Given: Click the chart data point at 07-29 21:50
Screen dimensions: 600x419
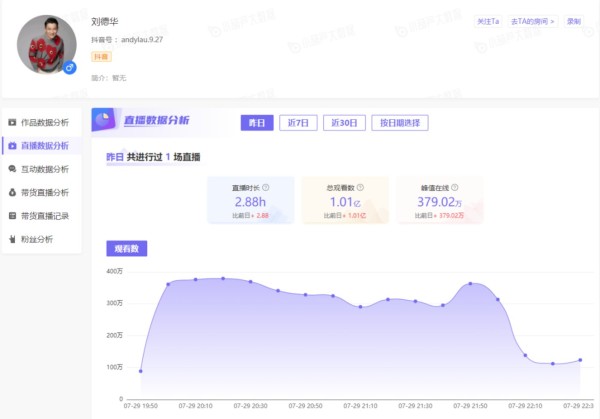Looking at the screenshot, I should click(x=470, y=284).
